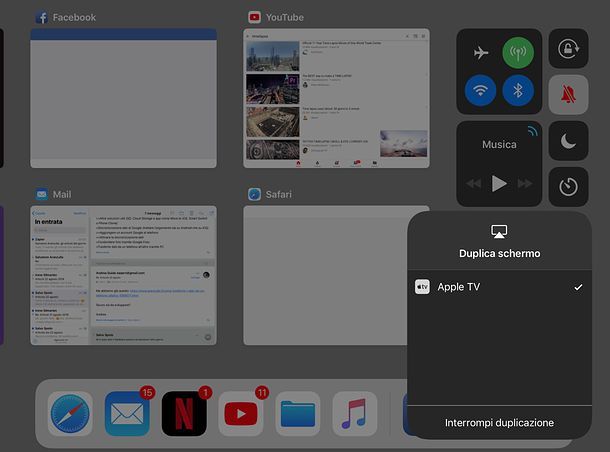Tap the first city skyline video in YouTube card
The image size is (610, 452).
(273, 56)
